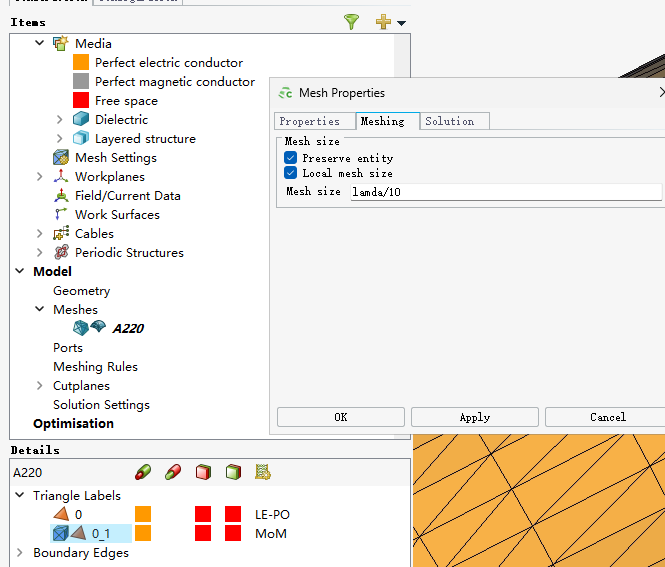Screen dimensions: 665x567
Task: Click the Workplanes axis icon
Action: click(61, 176)
